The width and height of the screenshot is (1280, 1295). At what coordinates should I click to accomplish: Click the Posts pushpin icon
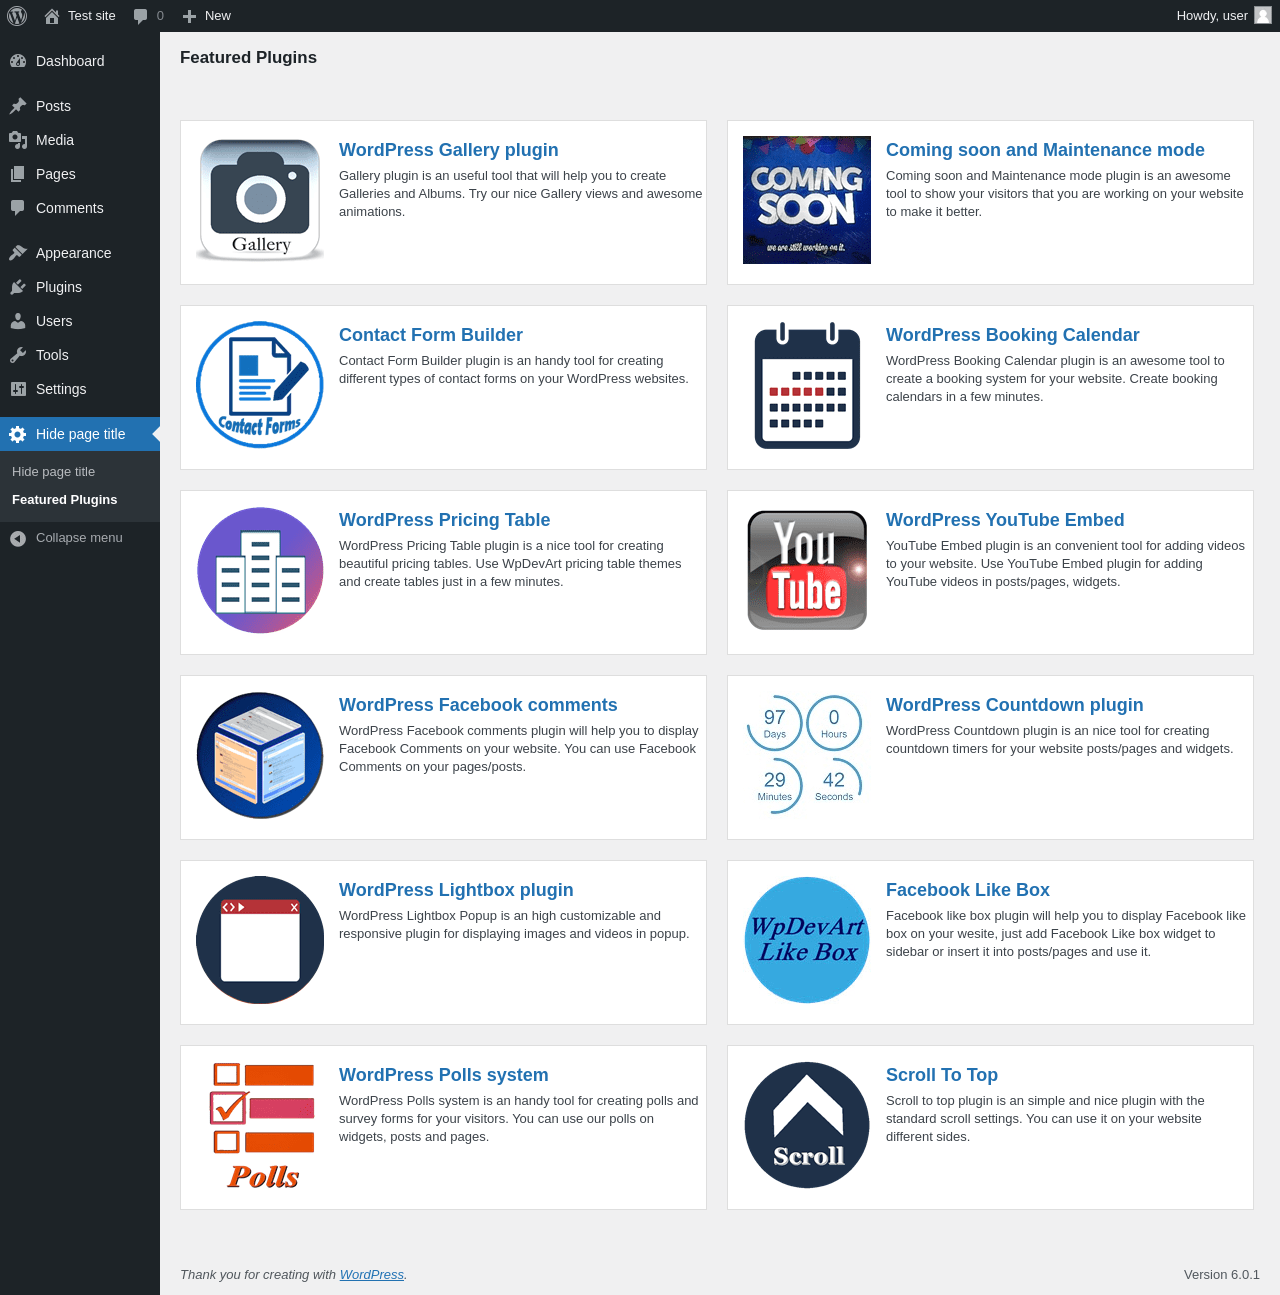point(18,106)
